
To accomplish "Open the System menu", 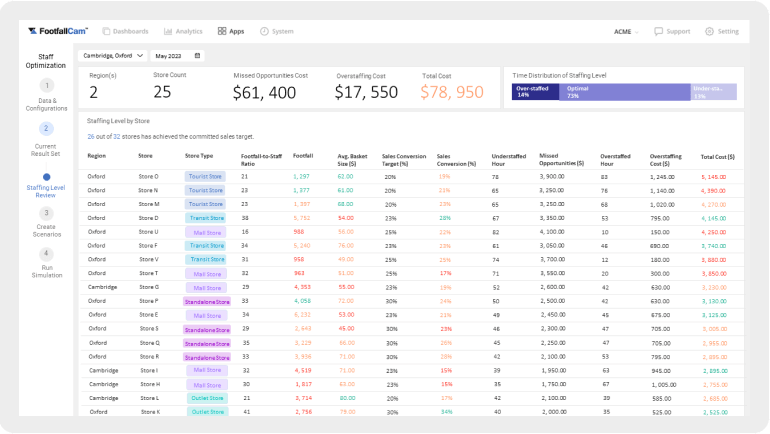I will point(276,31).
